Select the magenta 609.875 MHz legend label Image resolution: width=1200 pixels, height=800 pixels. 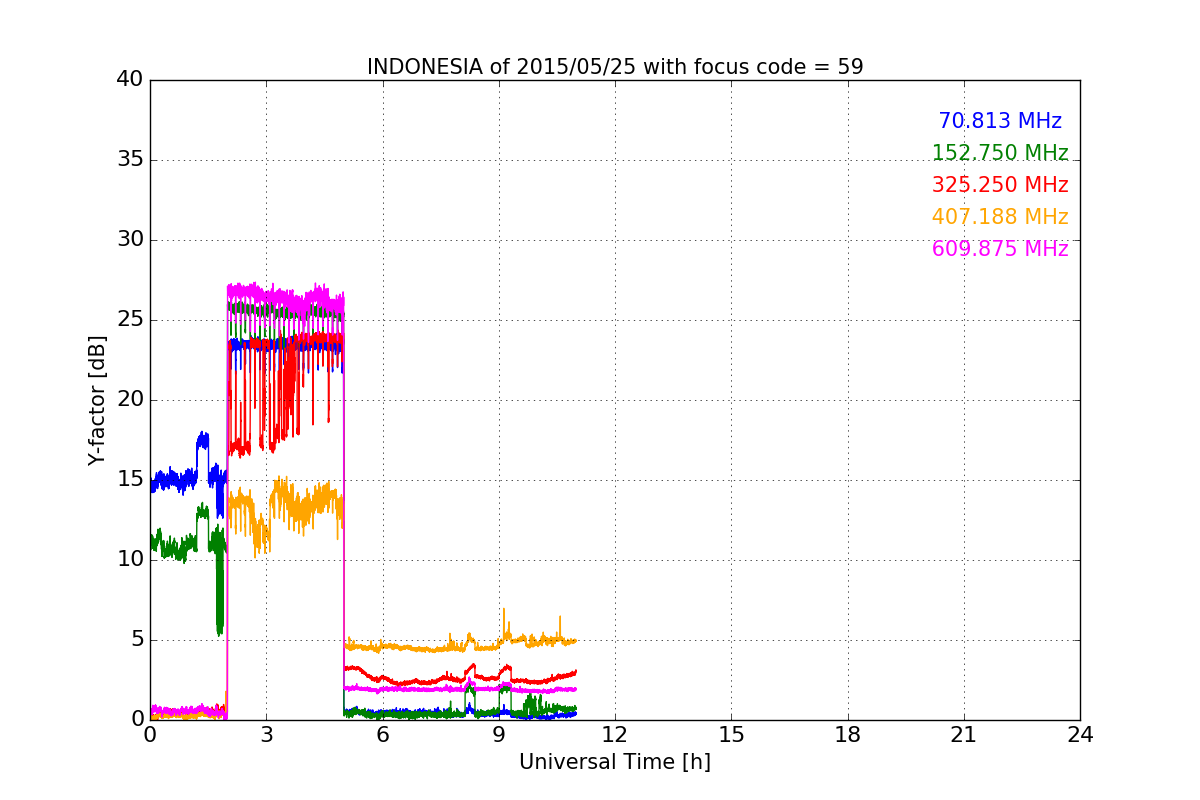[x=1000, y=249]
